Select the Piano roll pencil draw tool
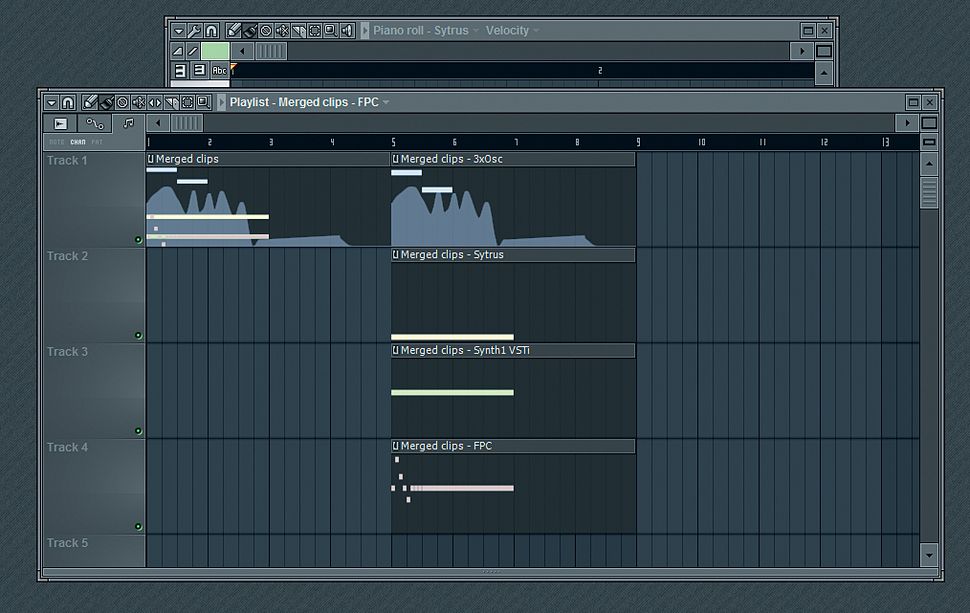 pyautogui.click(x=233, y=30)
